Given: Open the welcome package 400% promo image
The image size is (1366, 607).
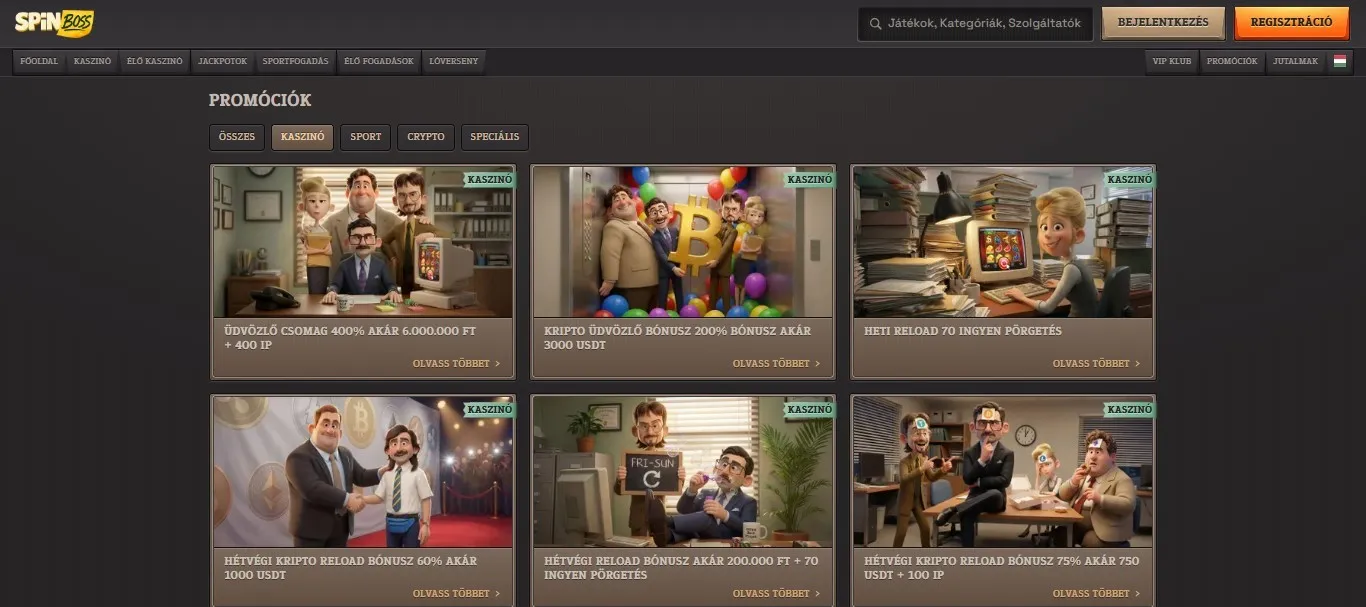Looking at the screenshot, I should coord(363,242).
